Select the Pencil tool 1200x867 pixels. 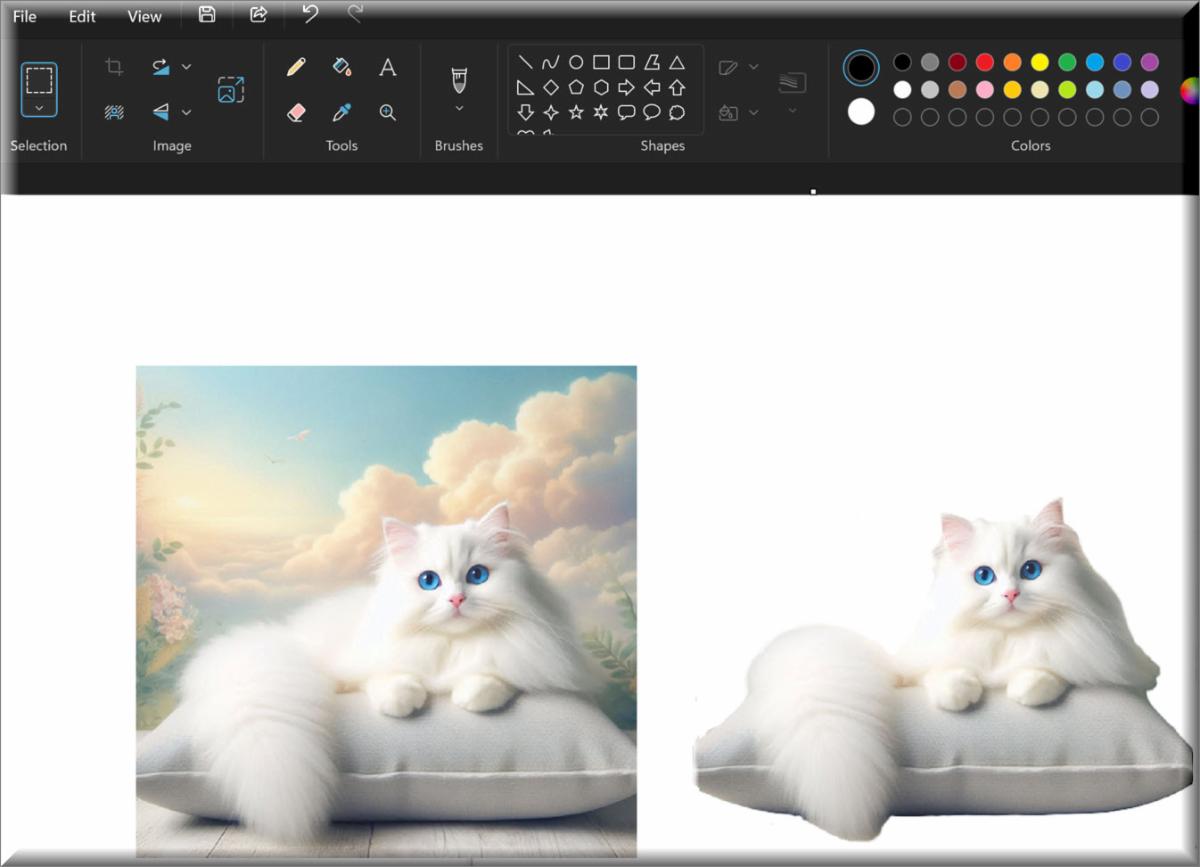296,67
